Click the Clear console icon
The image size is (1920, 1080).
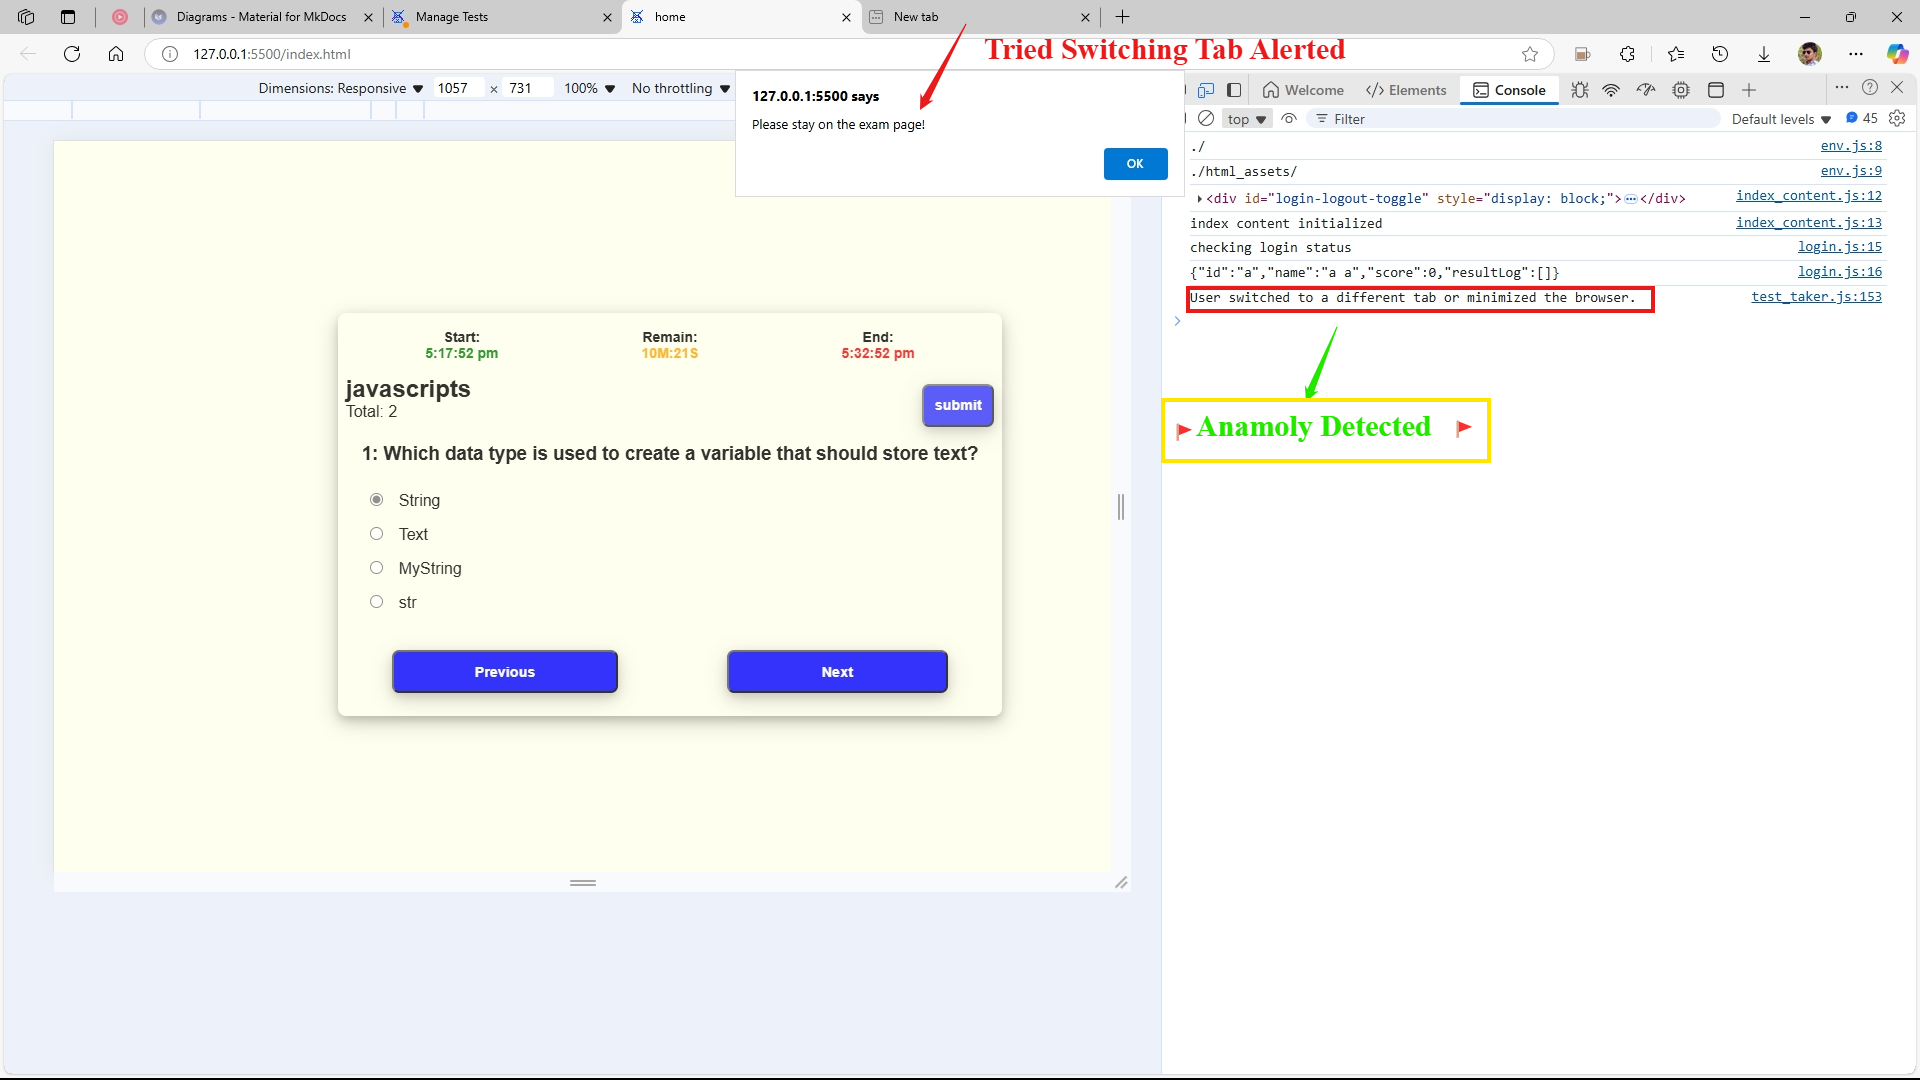[1206, 118]
